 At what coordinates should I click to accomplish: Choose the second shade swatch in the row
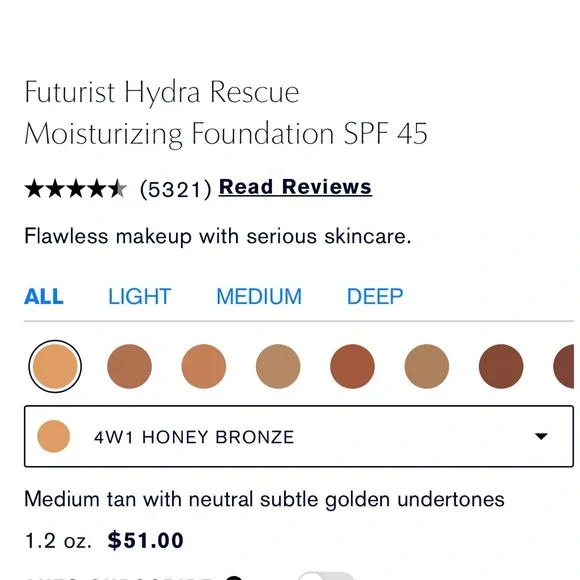(x=129, y=367)
